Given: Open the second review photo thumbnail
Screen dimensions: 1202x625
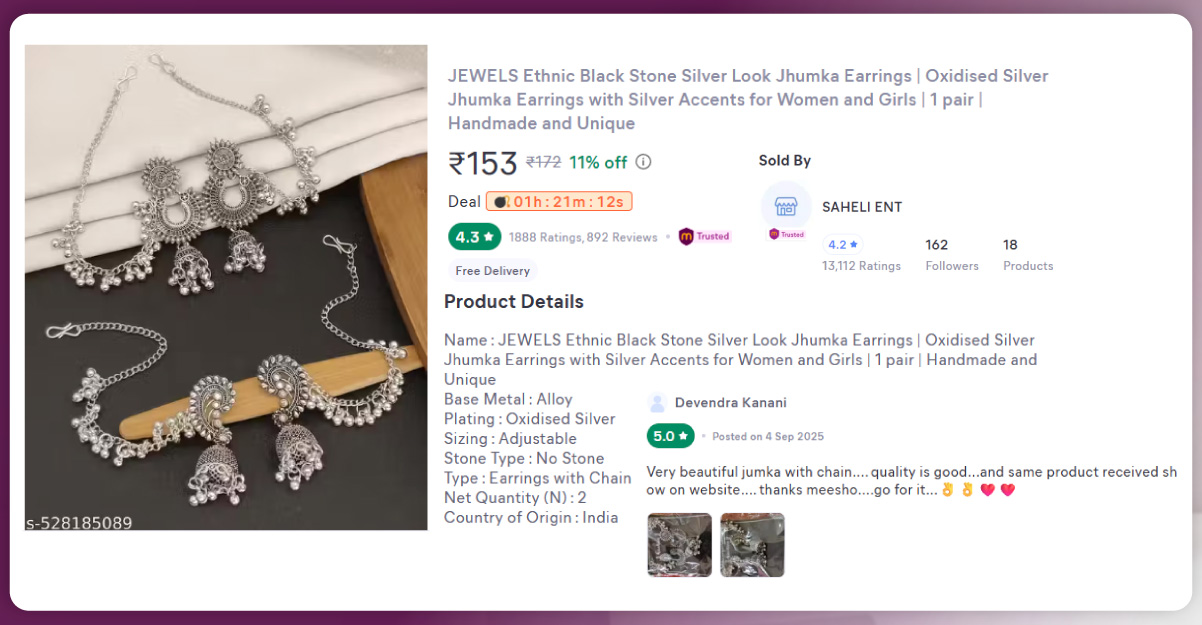Looking at the screenshot, I should pos(752,545).
